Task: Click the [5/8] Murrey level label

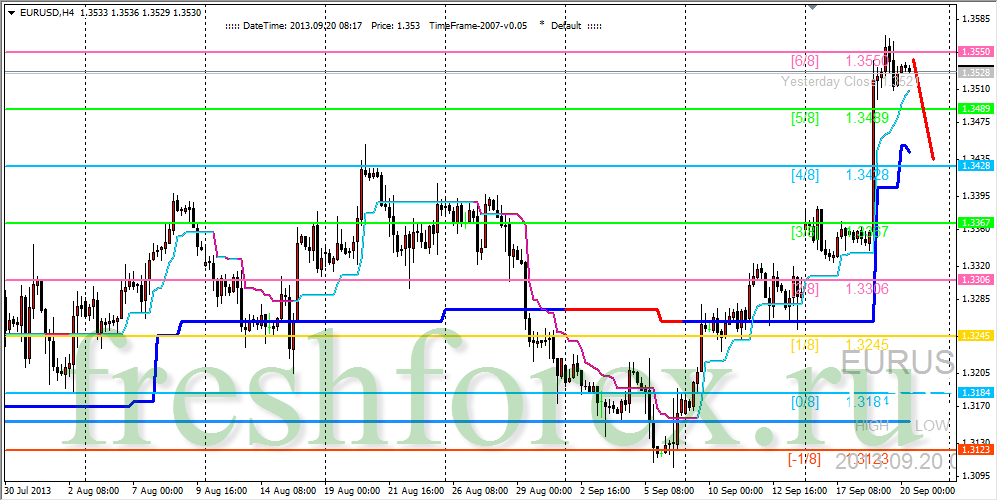Action: click(x=805, y=118)
